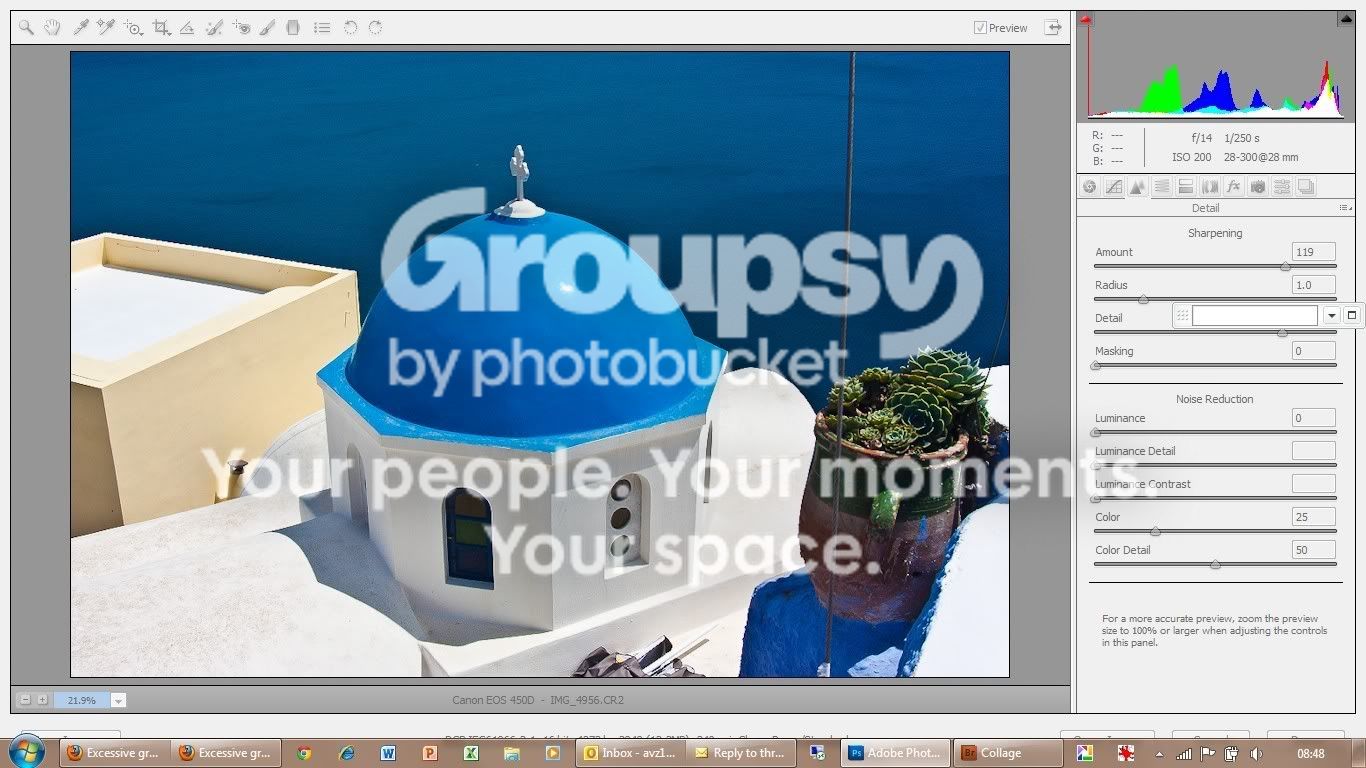Screen dimensions: 1366x768
Task: Open the Camera Calibration tab
Action: [1258, 187]
